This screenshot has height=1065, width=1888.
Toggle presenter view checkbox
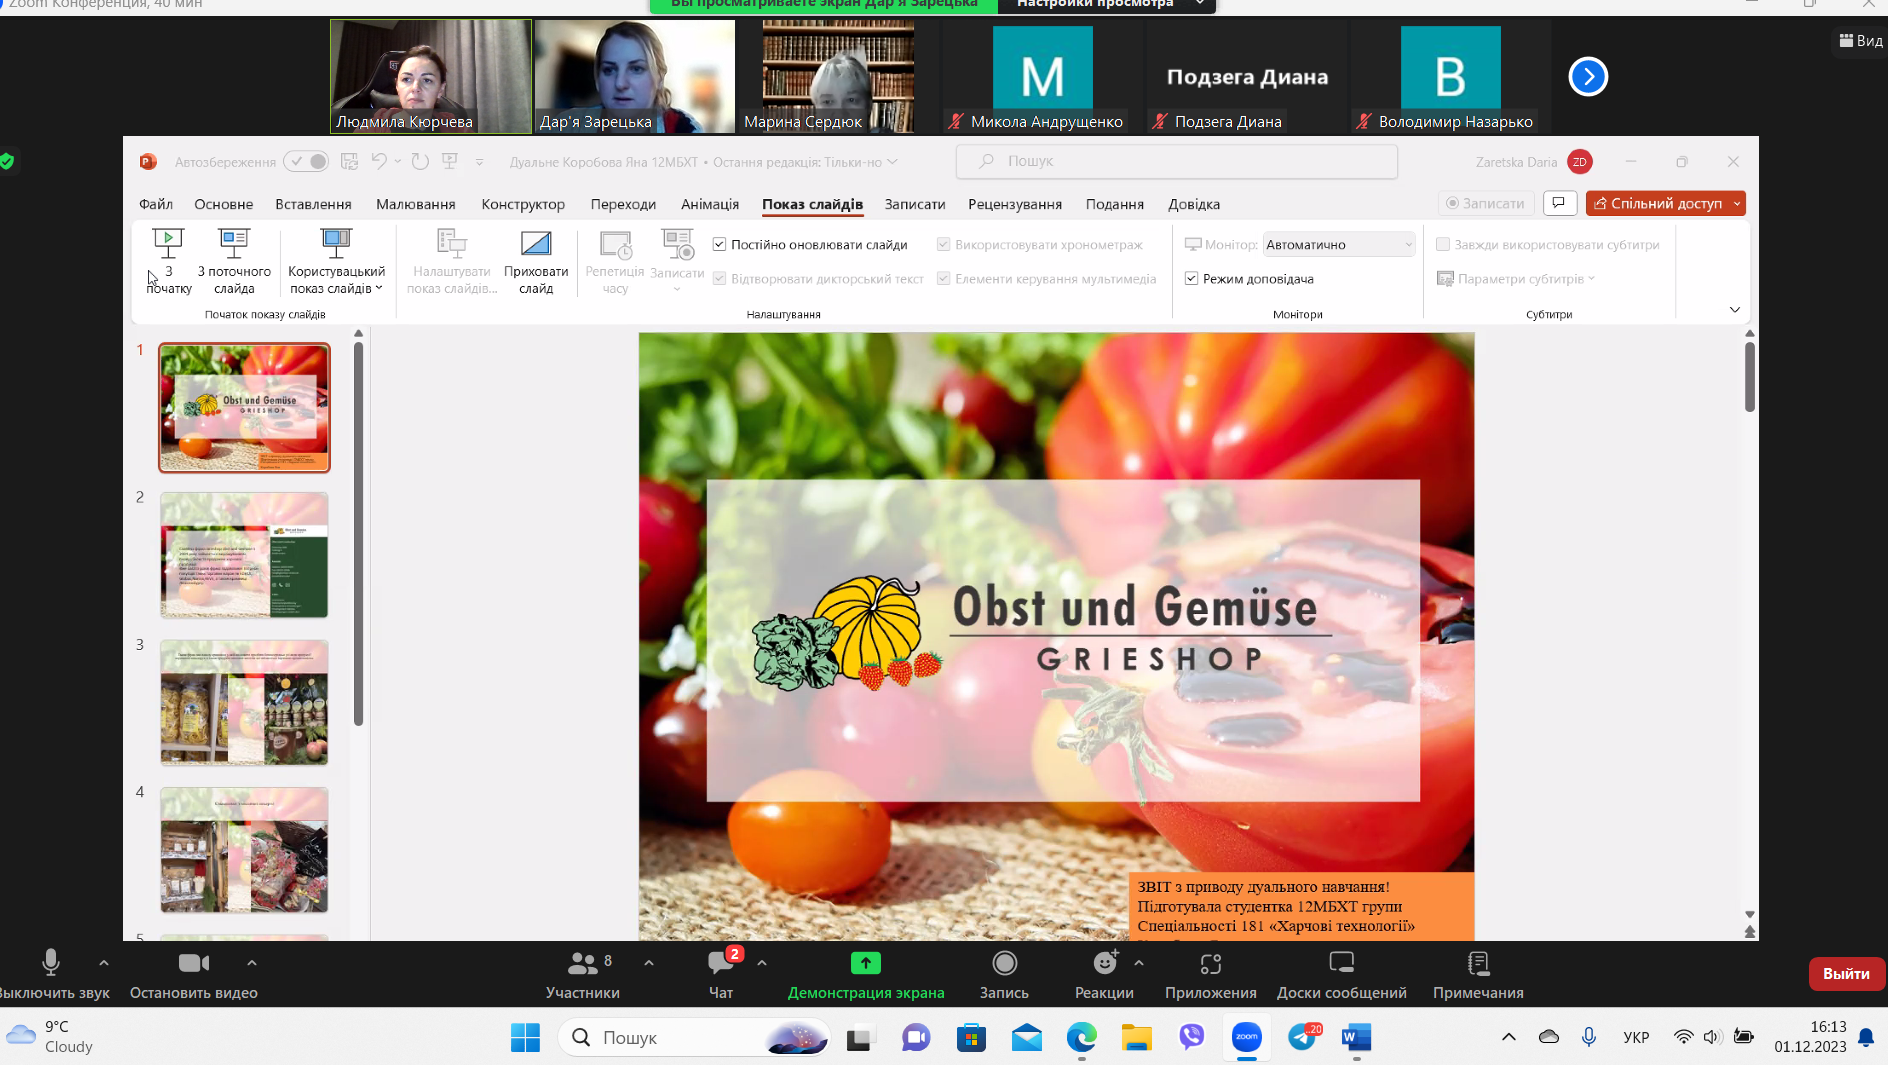1191,279
